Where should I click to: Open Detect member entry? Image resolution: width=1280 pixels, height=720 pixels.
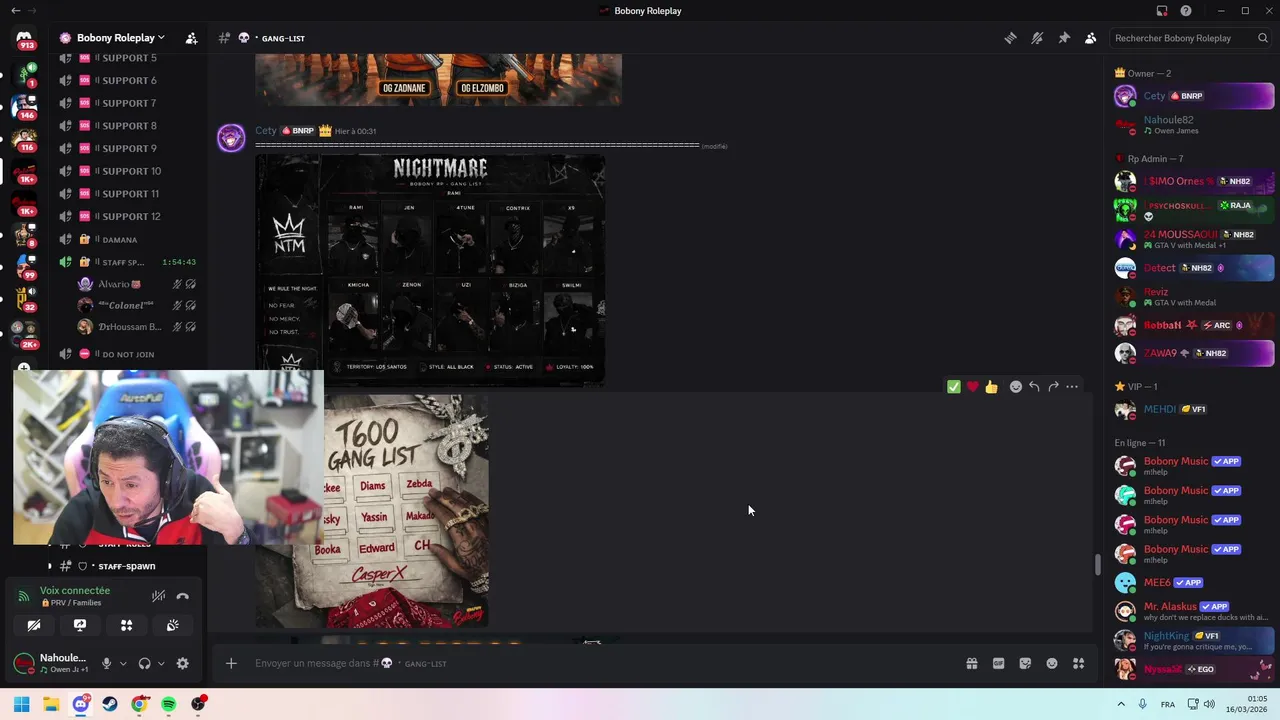coord(1194,268)
